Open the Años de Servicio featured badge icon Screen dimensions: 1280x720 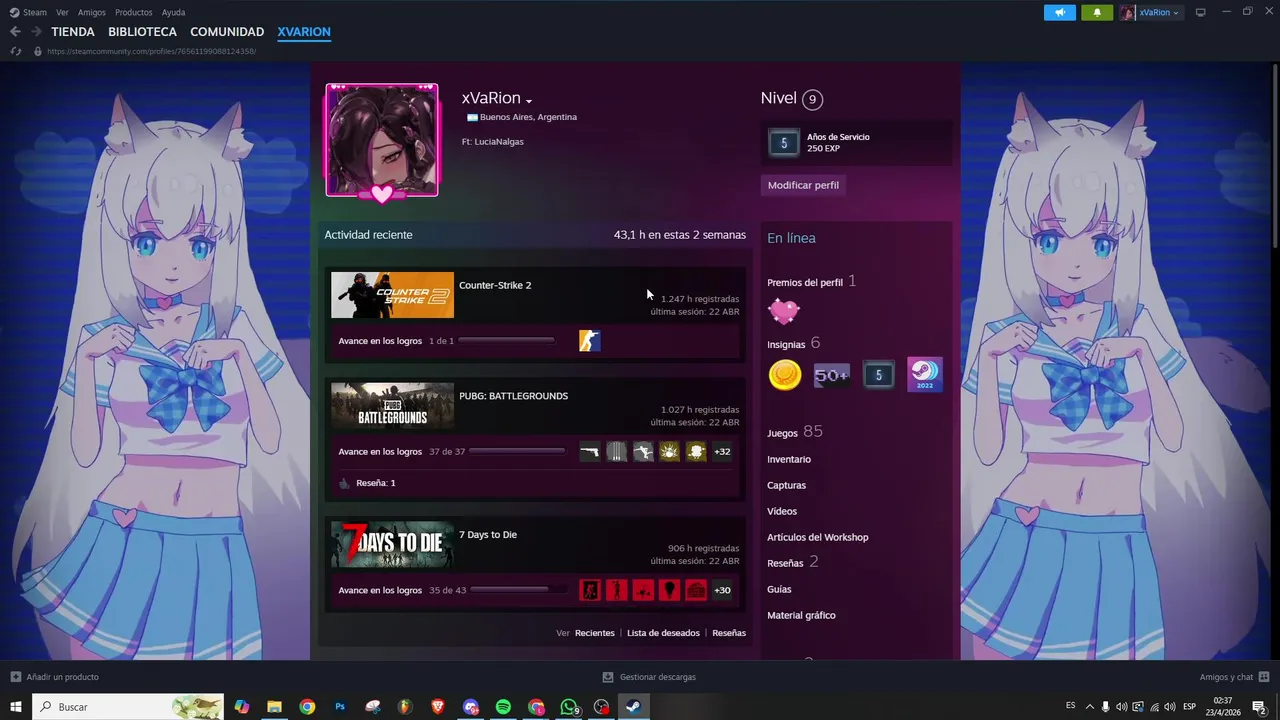(x=784, y=143)
